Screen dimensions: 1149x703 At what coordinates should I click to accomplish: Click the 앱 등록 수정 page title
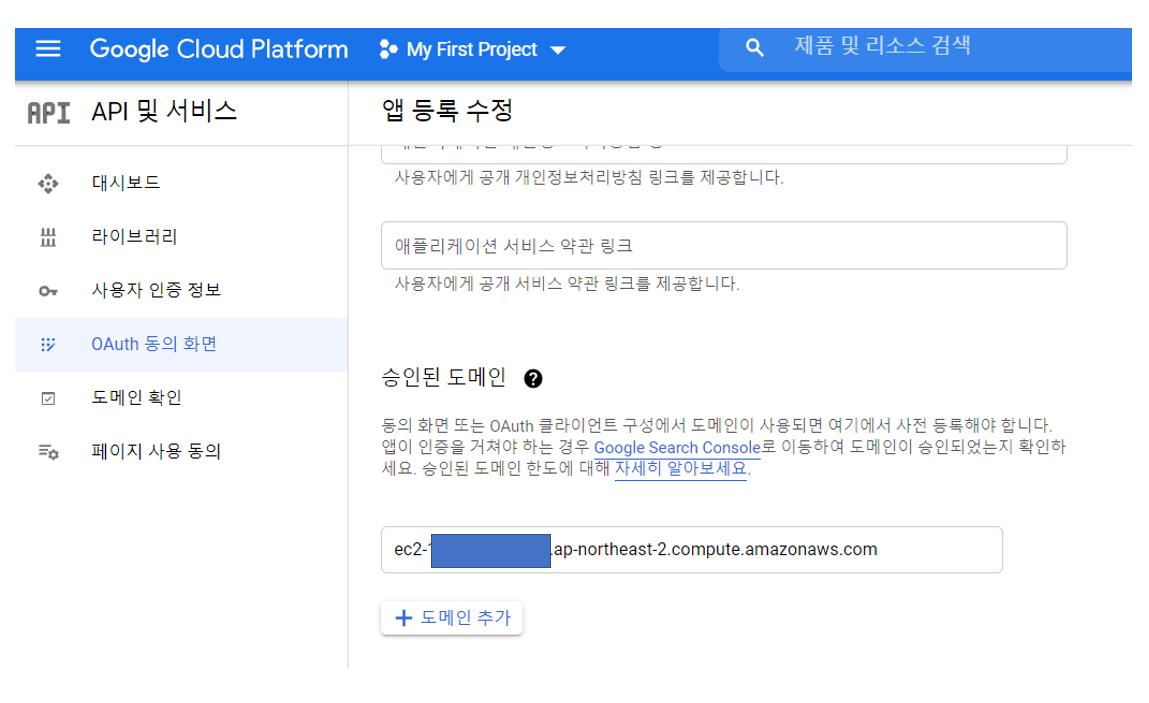click(447, 111)
